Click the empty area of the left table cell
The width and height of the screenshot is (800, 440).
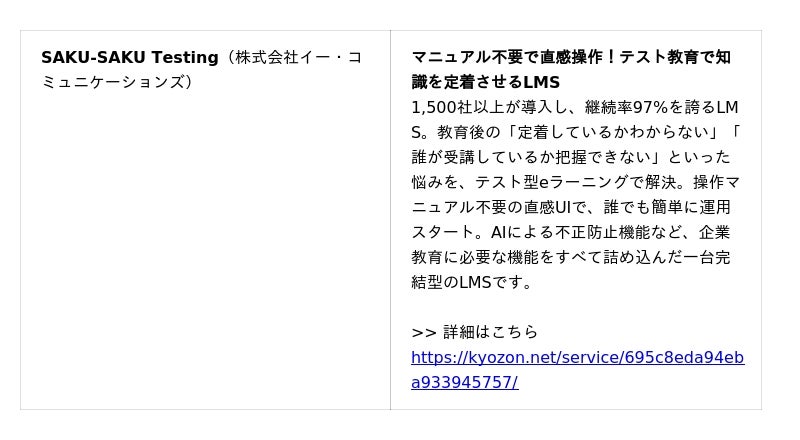pos(205,250)
